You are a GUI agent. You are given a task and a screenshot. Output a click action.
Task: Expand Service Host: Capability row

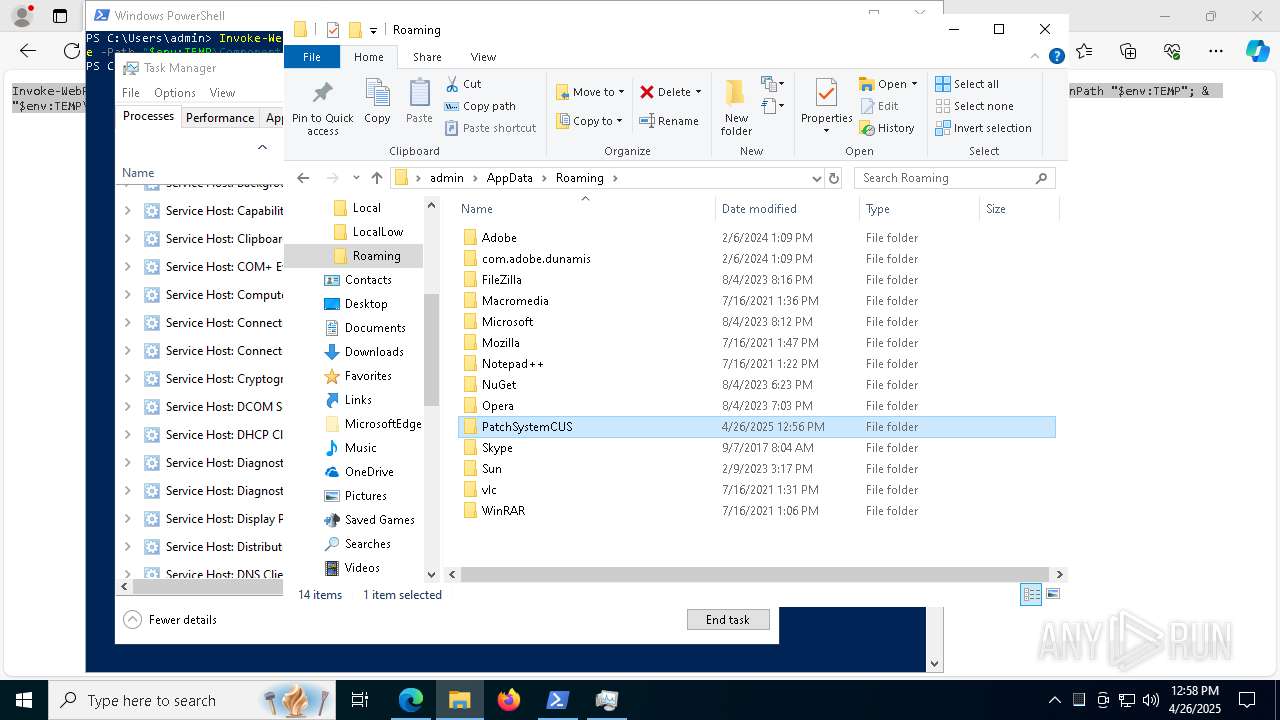pos(127,211)
